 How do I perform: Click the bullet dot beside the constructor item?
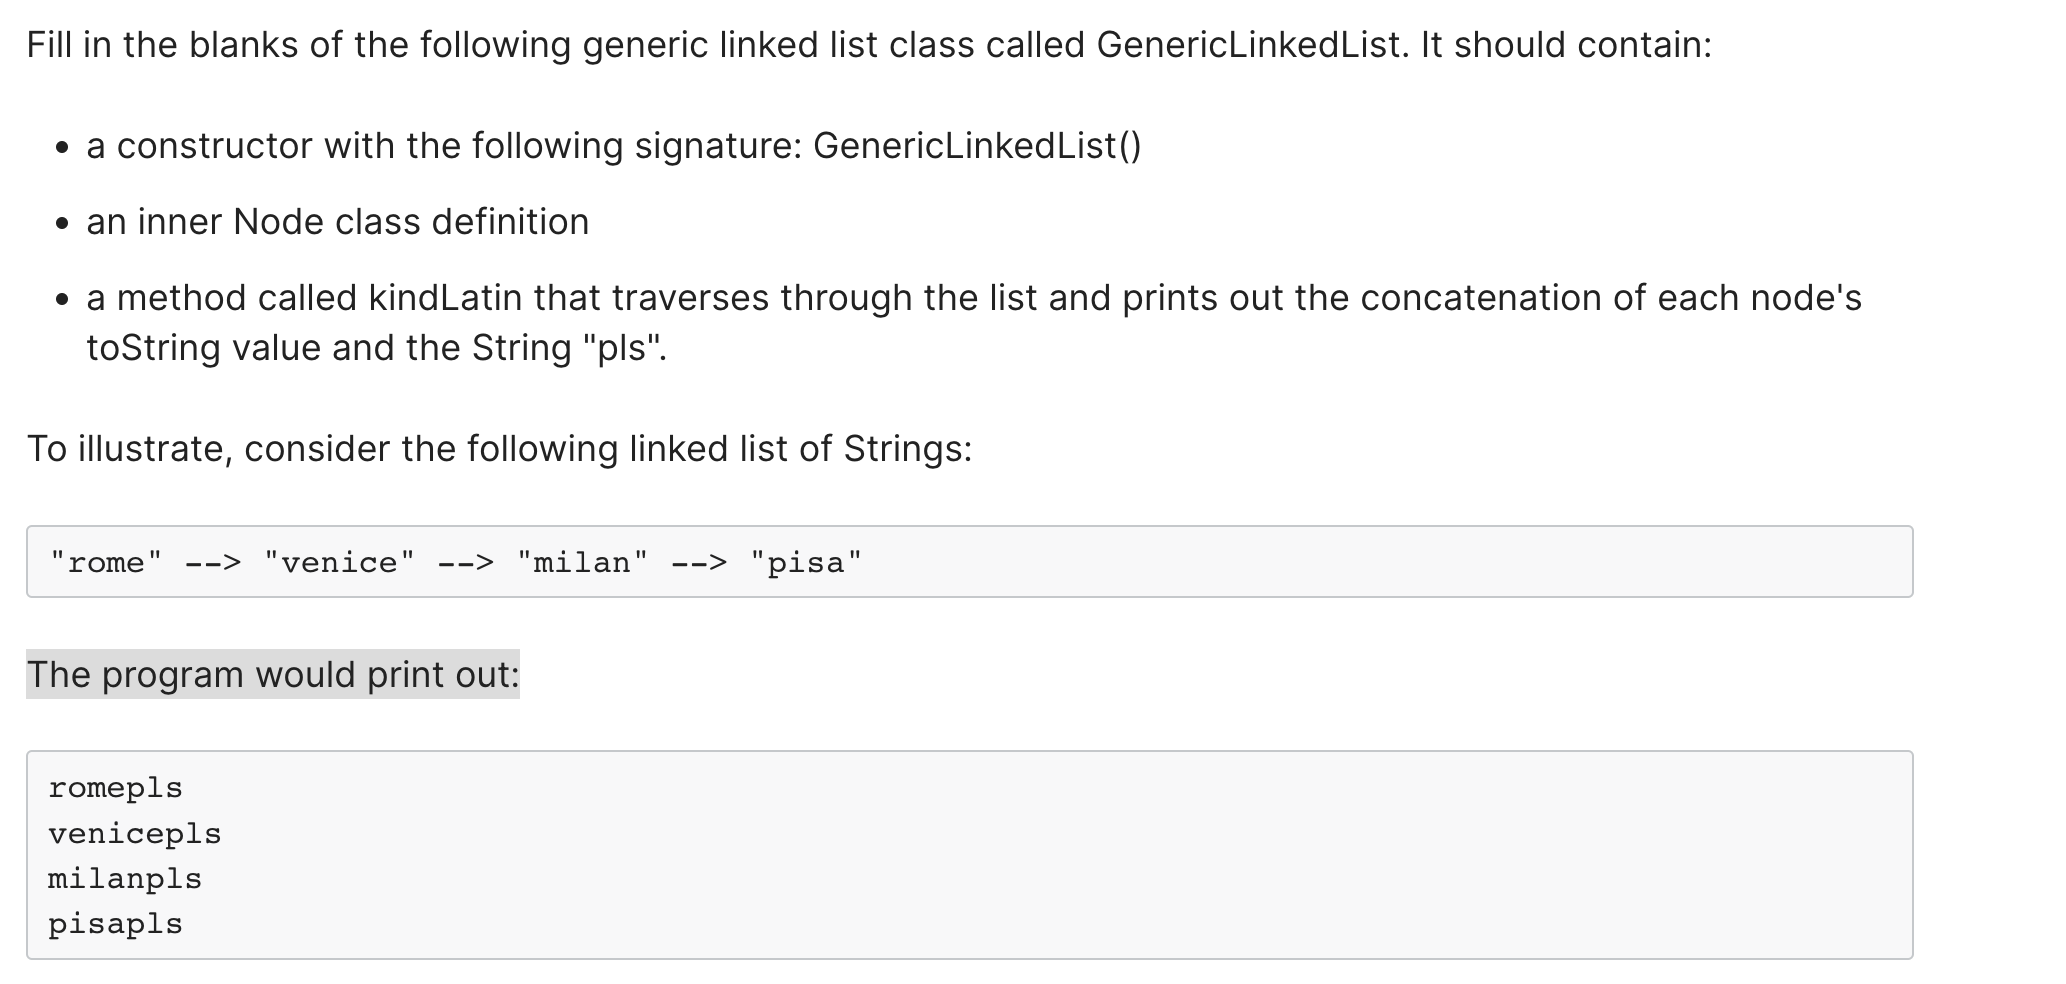(63, 149)
